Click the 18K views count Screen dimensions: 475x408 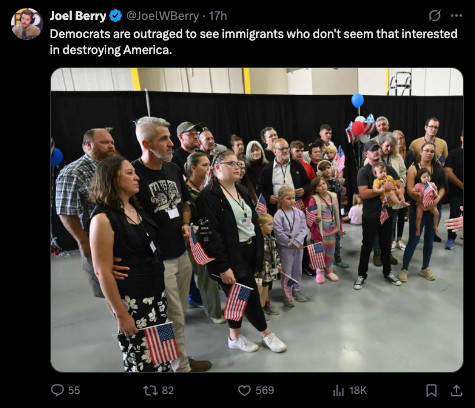(358, 390)
